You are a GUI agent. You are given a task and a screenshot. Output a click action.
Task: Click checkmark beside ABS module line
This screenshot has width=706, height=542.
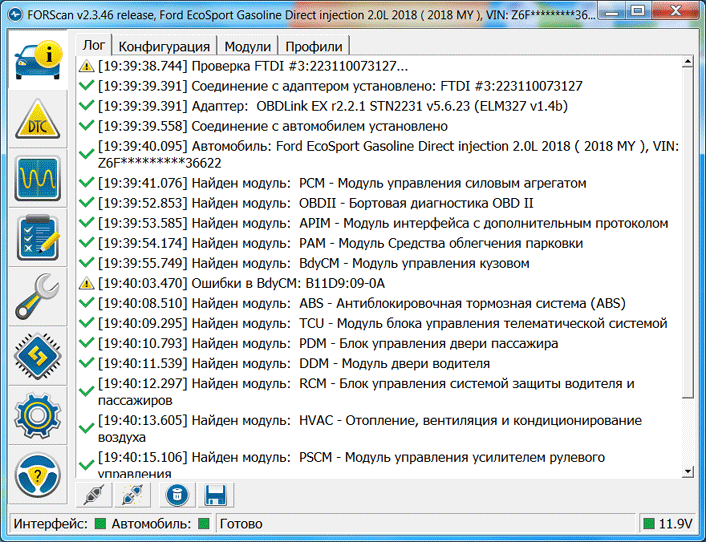[86, 303]
